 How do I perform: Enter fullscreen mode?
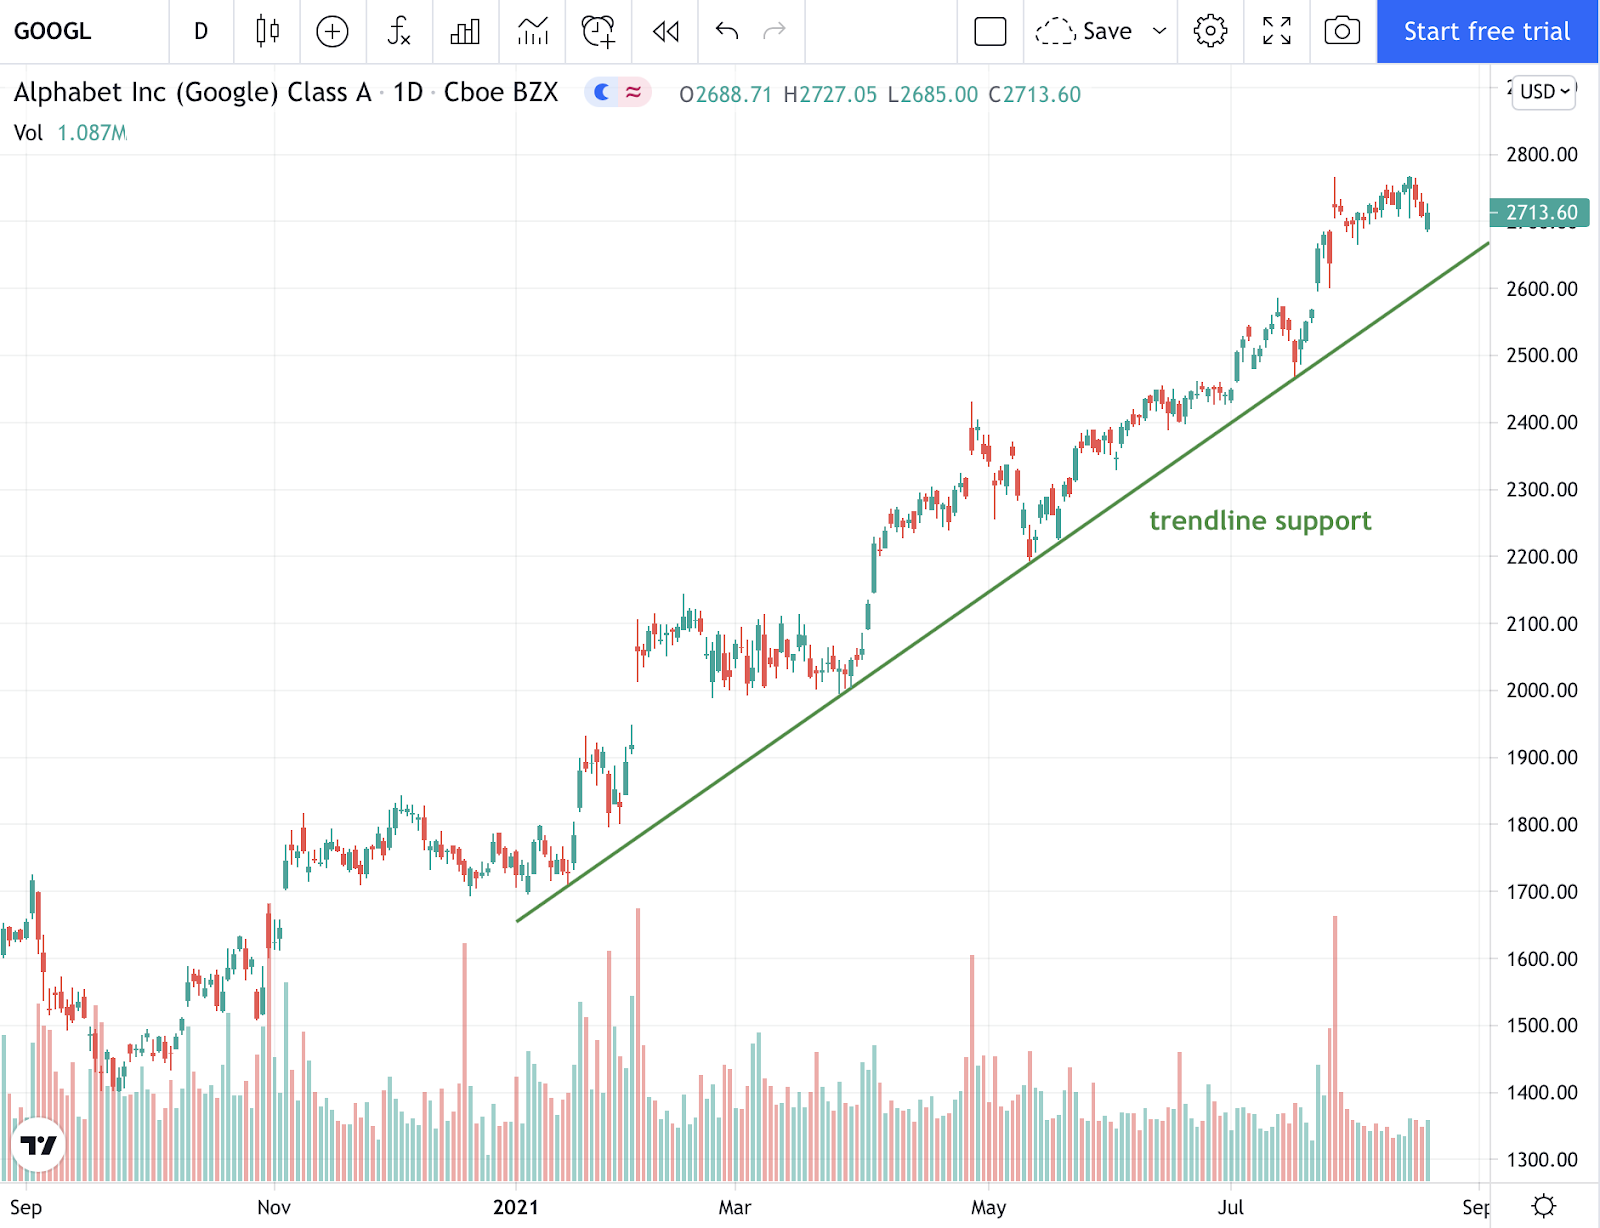pos(1277,31)
